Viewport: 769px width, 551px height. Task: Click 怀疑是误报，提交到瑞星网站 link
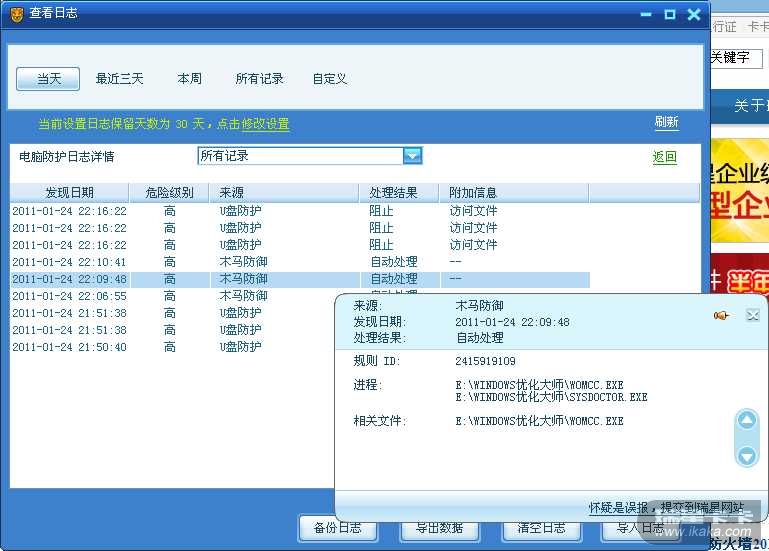[x=666, y=507]
